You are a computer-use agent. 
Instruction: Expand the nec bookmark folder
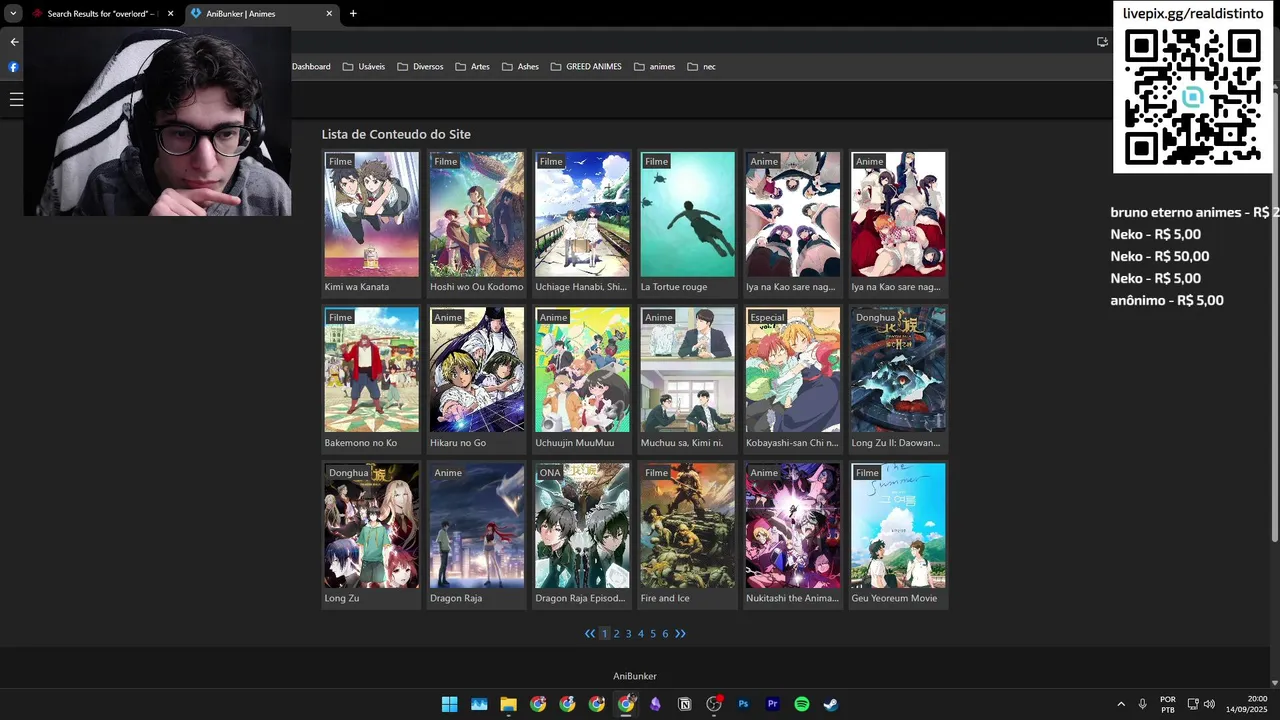[702, 67]
